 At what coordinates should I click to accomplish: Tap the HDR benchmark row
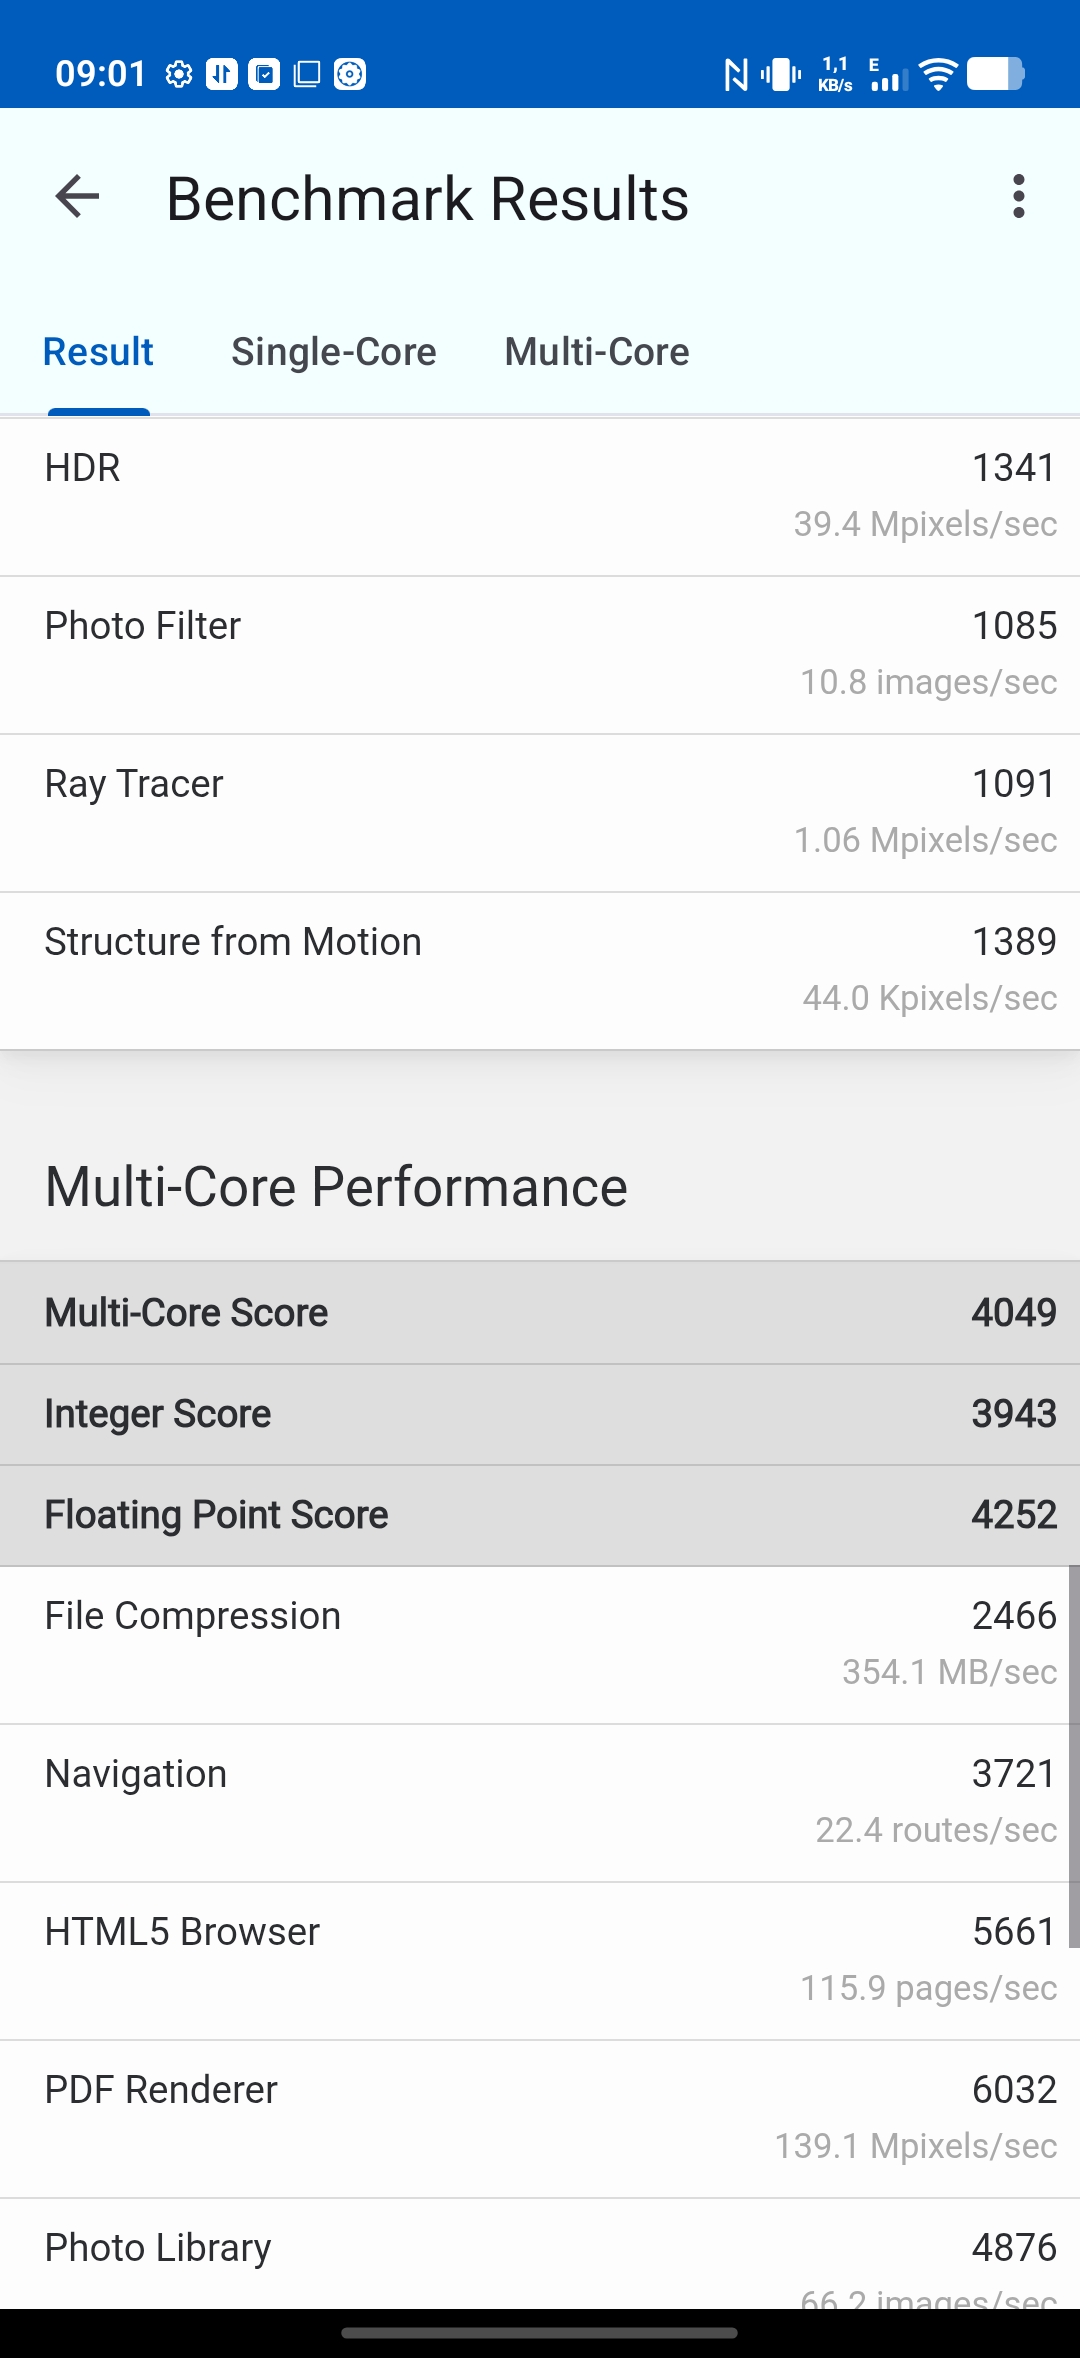pyautogui.click(x=540, y=497)
